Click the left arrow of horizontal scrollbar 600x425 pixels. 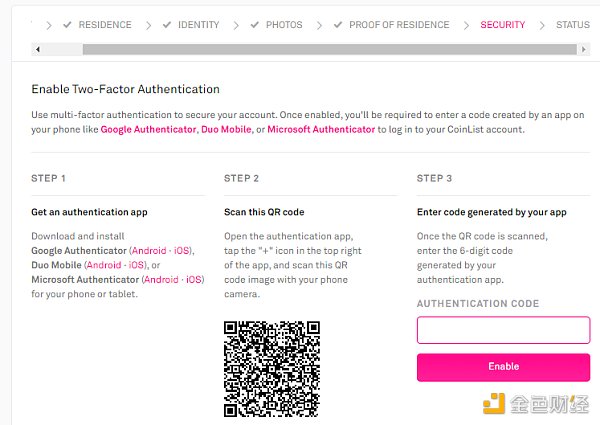[37, 48]
